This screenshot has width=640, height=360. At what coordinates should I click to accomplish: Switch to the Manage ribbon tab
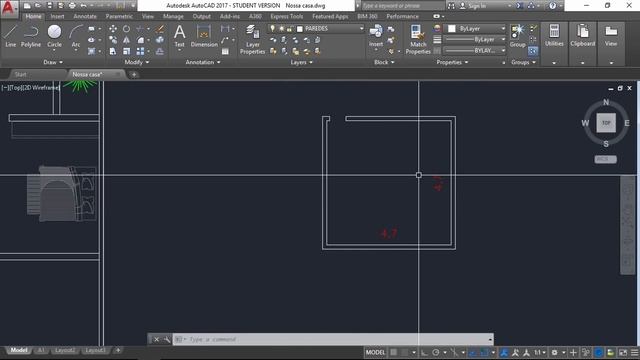pos(173,16)
